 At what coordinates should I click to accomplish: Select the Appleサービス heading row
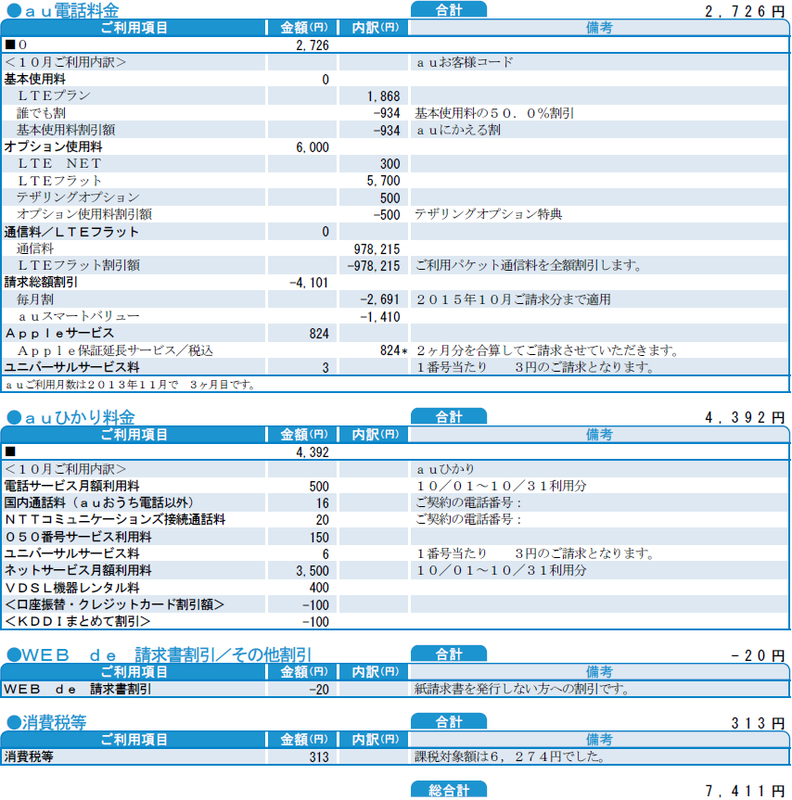pos(59,333)
